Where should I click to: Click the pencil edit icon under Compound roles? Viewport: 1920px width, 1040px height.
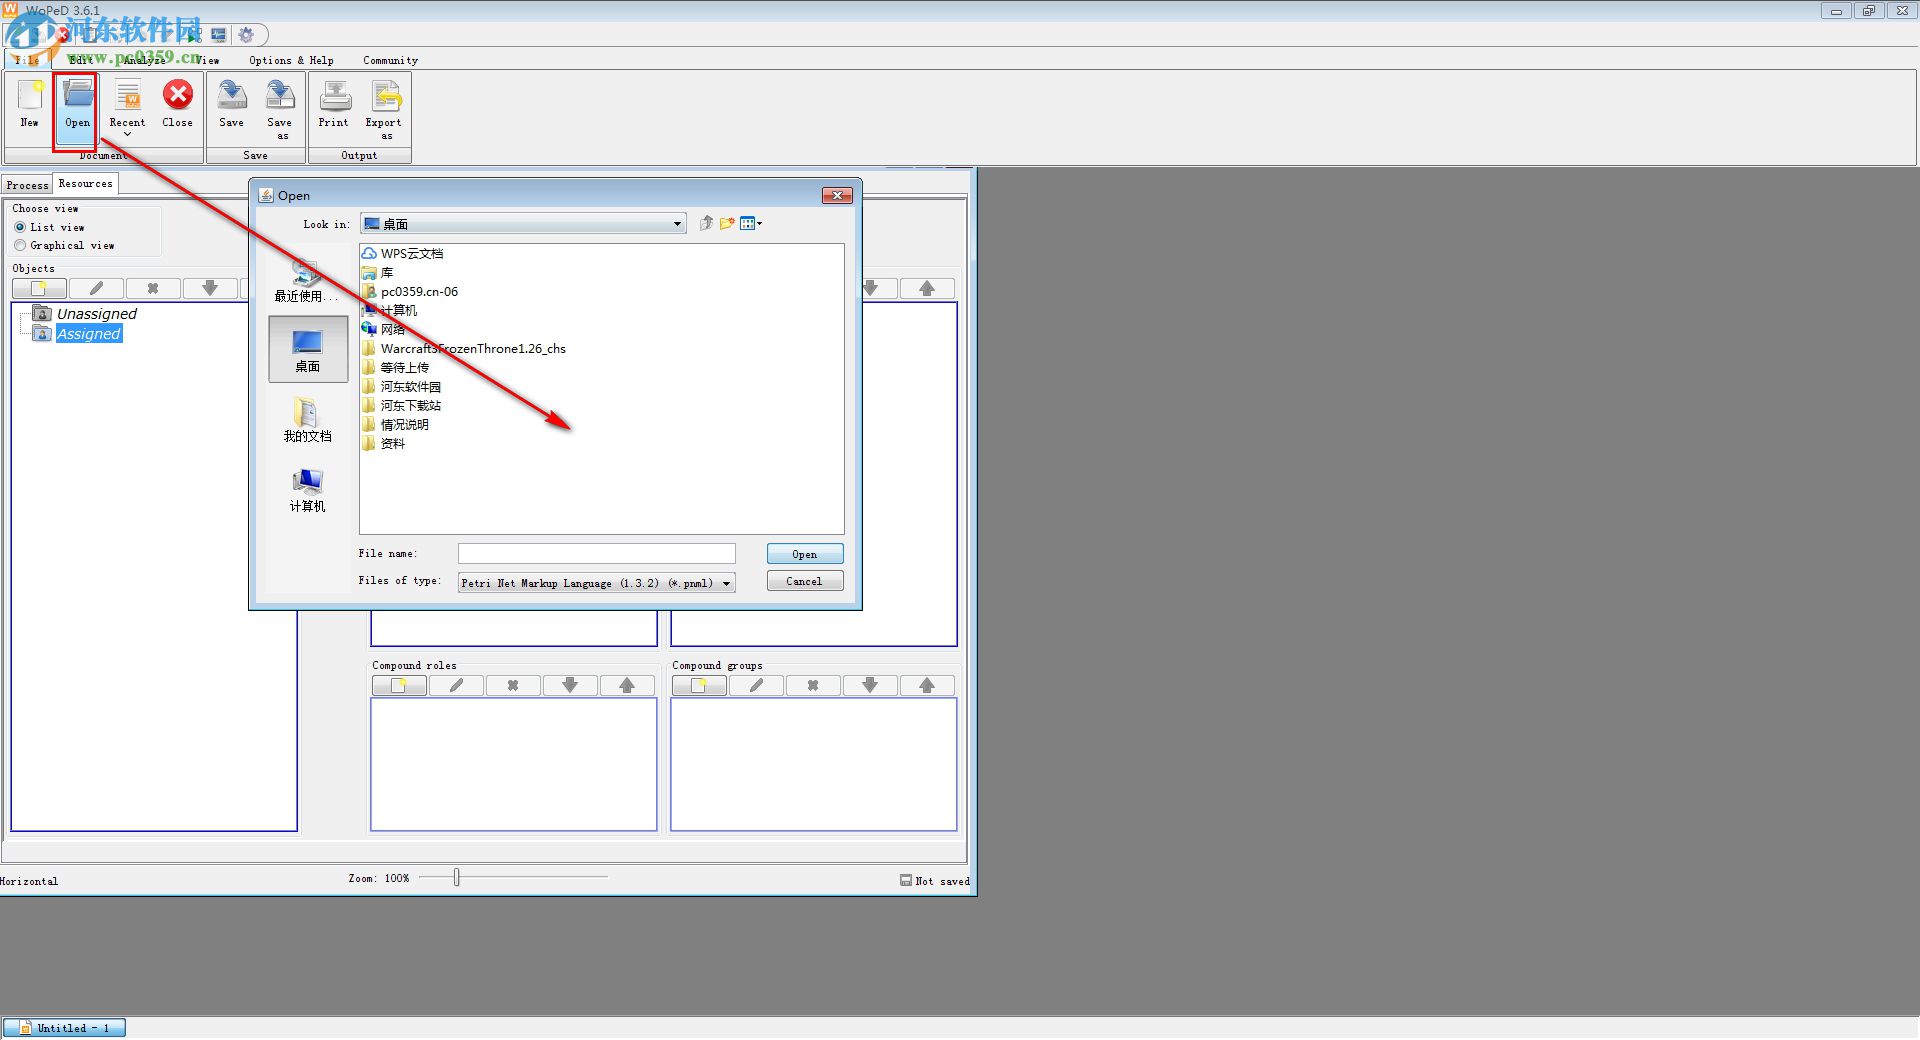(456, 685)
